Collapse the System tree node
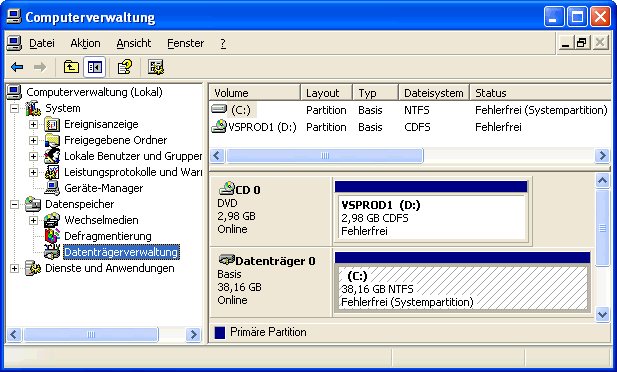This screenshot has width=617, height=372. coord(14,108)
